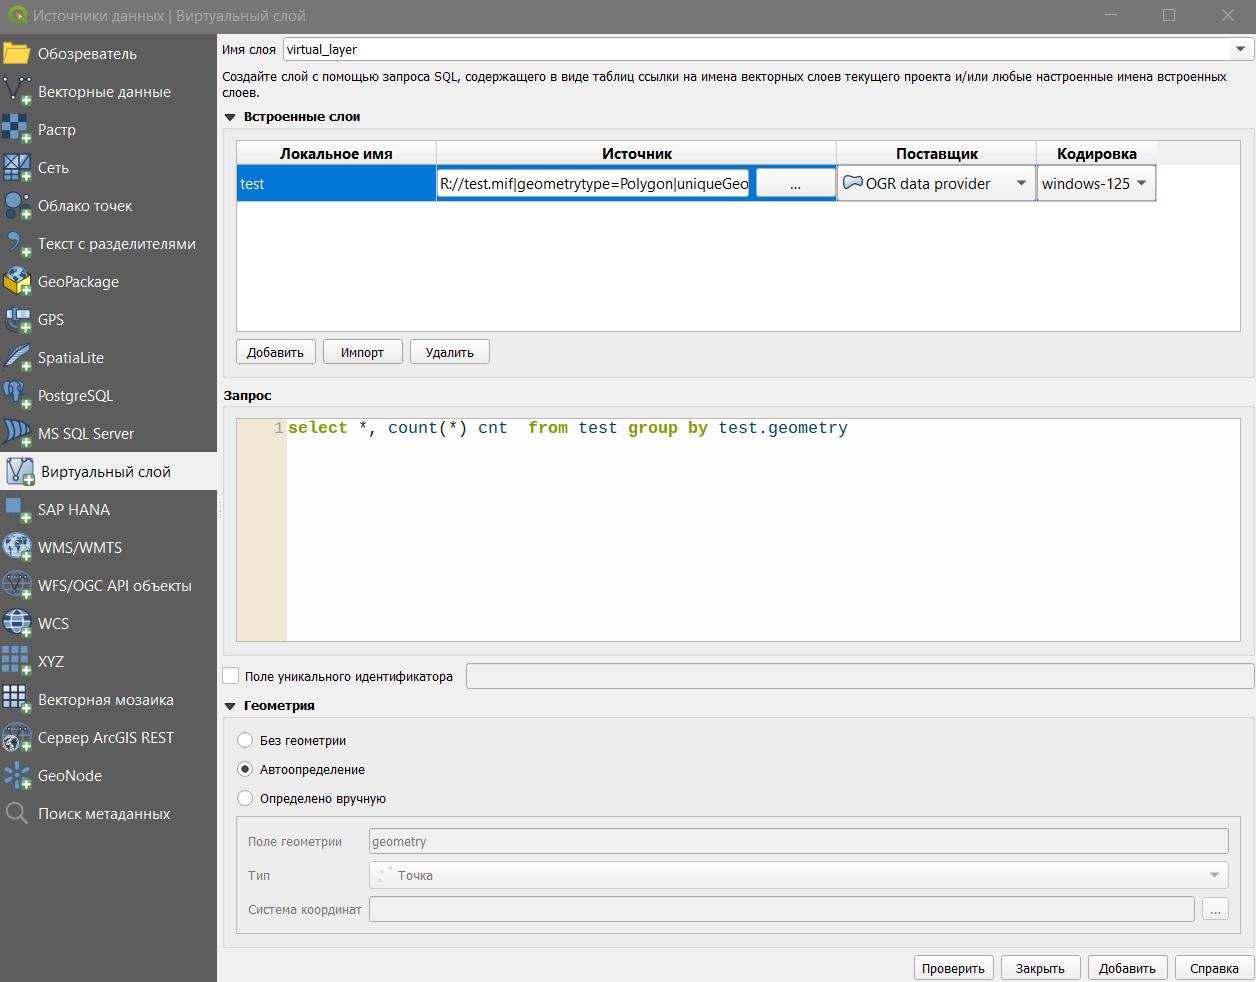This screenshot has height=982, width=1256.
Task: Choose the 'Определено вручную' geometry option
Action: point(245,799)
